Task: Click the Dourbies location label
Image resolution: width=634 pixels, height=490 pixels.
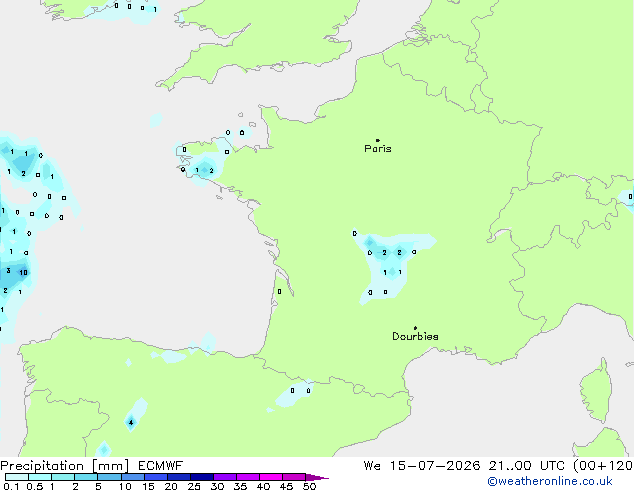Action: (415, 336)
